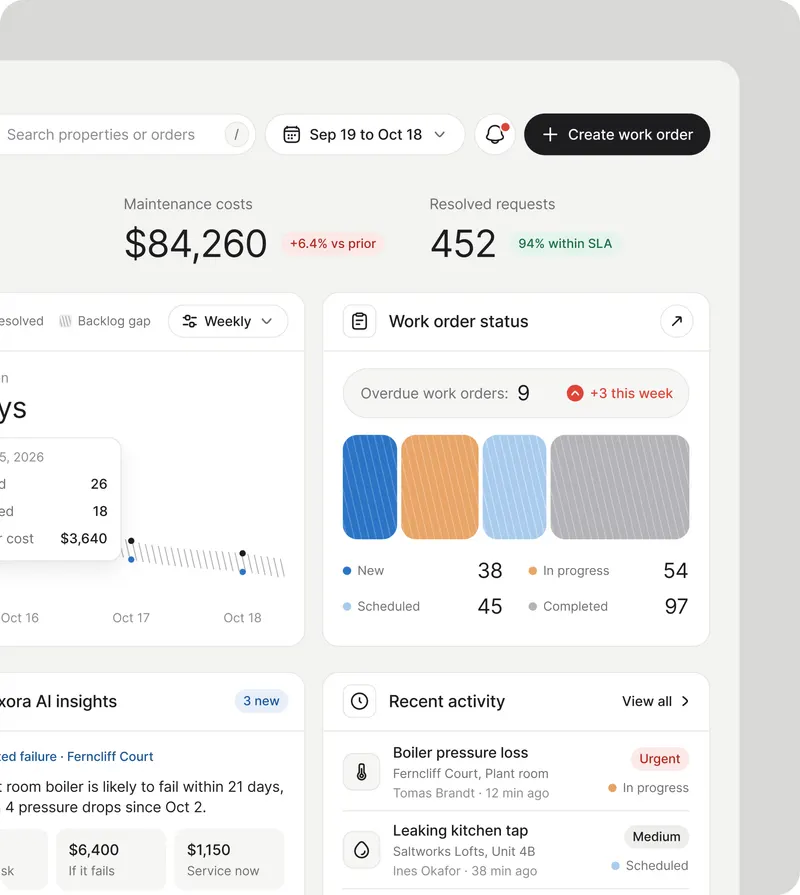800x895 pixels.
Task: Click Create work order button
Action: [617, 134]
